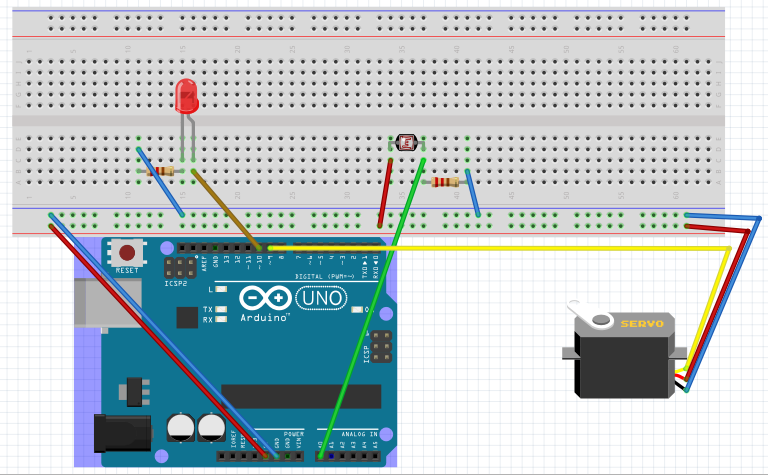
Task: Select the ATmega chip on the Arduino
Action: [x=301, y=396]
